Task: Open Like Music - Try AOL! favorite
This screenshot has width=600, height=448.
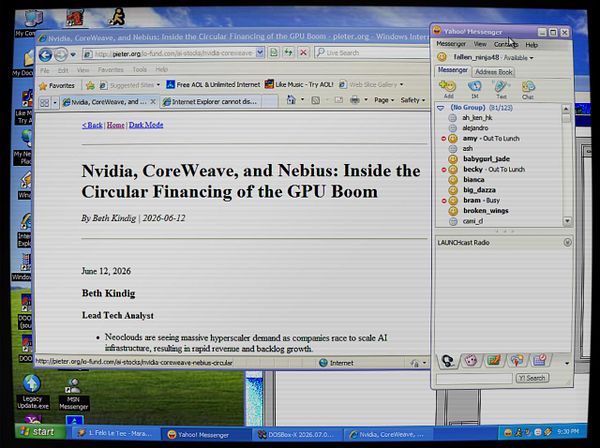Action: tap(300, 84)
